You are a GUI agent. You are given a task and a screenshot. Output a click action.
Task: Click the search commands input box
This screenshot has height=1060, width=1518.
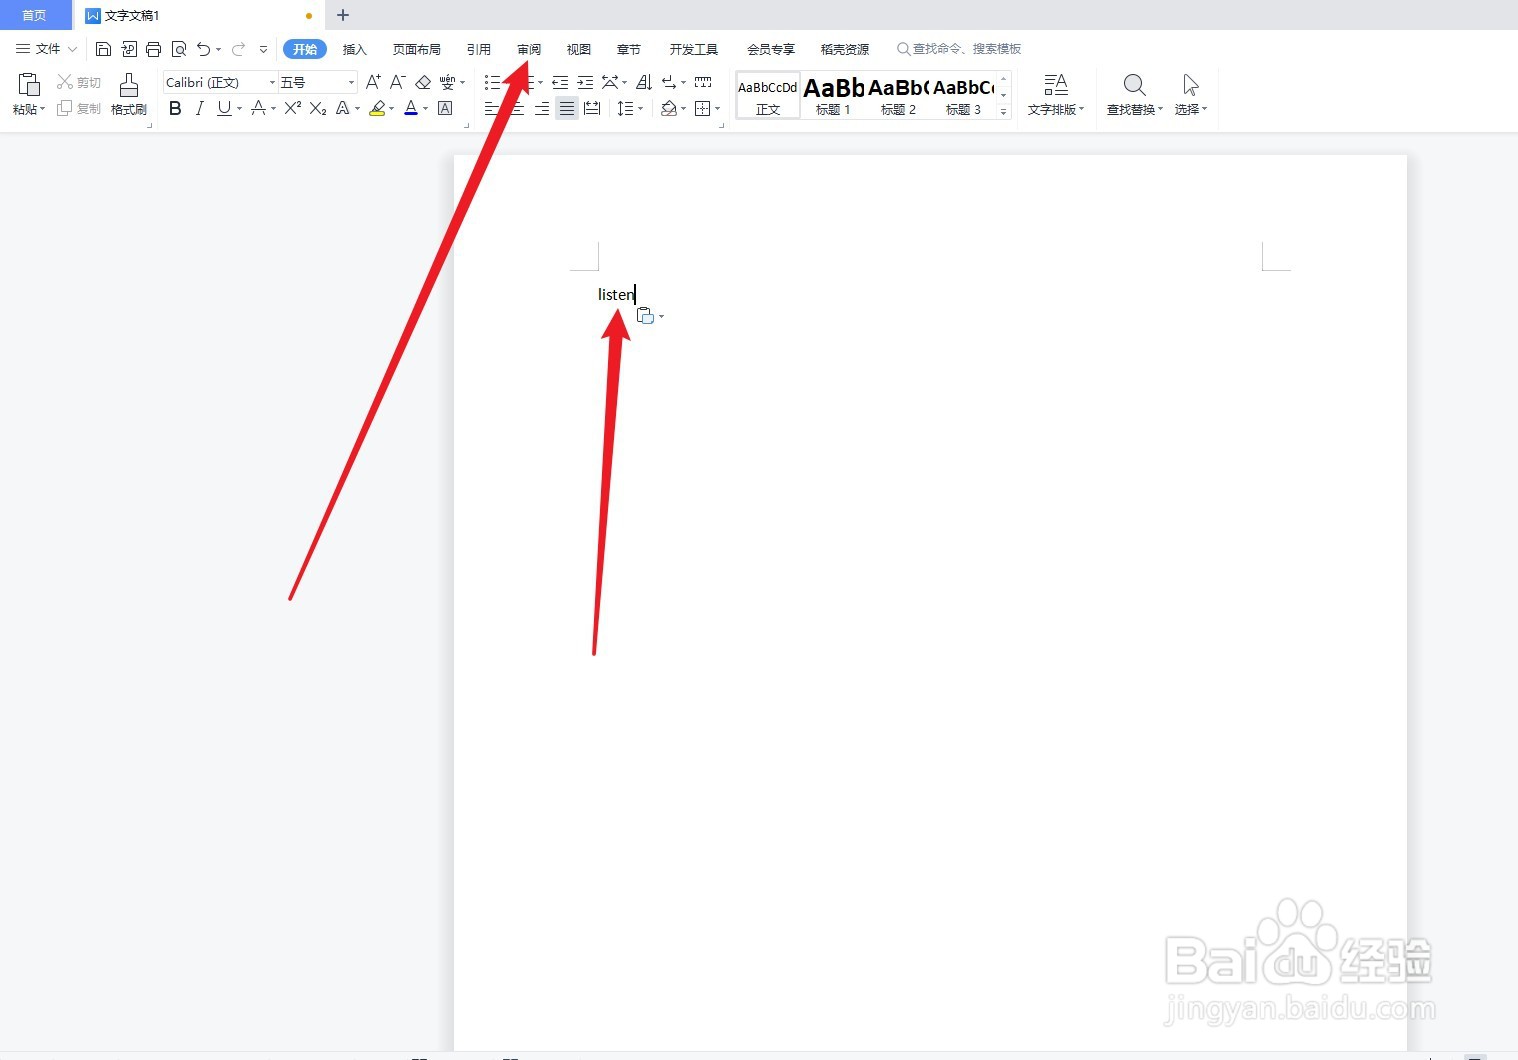pos(960,49)
